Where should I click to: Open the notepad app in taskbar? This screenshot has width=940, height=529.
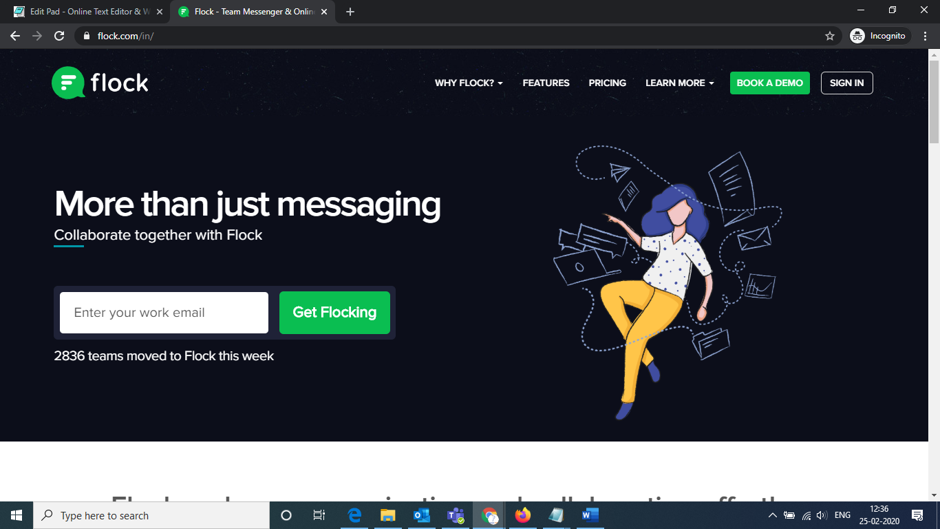(x=556, y=515)
